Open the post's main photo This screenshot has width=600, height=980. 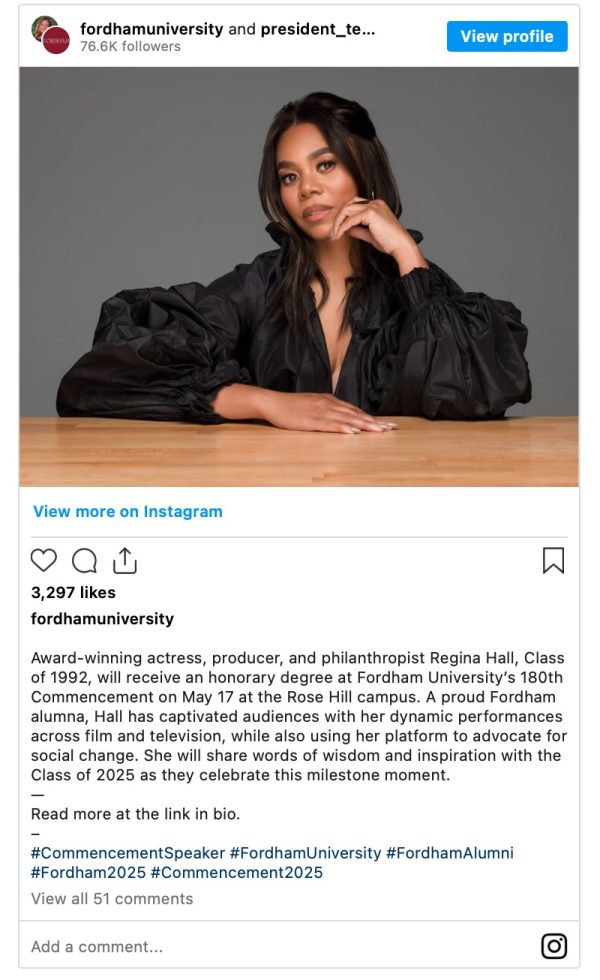pyautogui.click(x=299, y=276)
